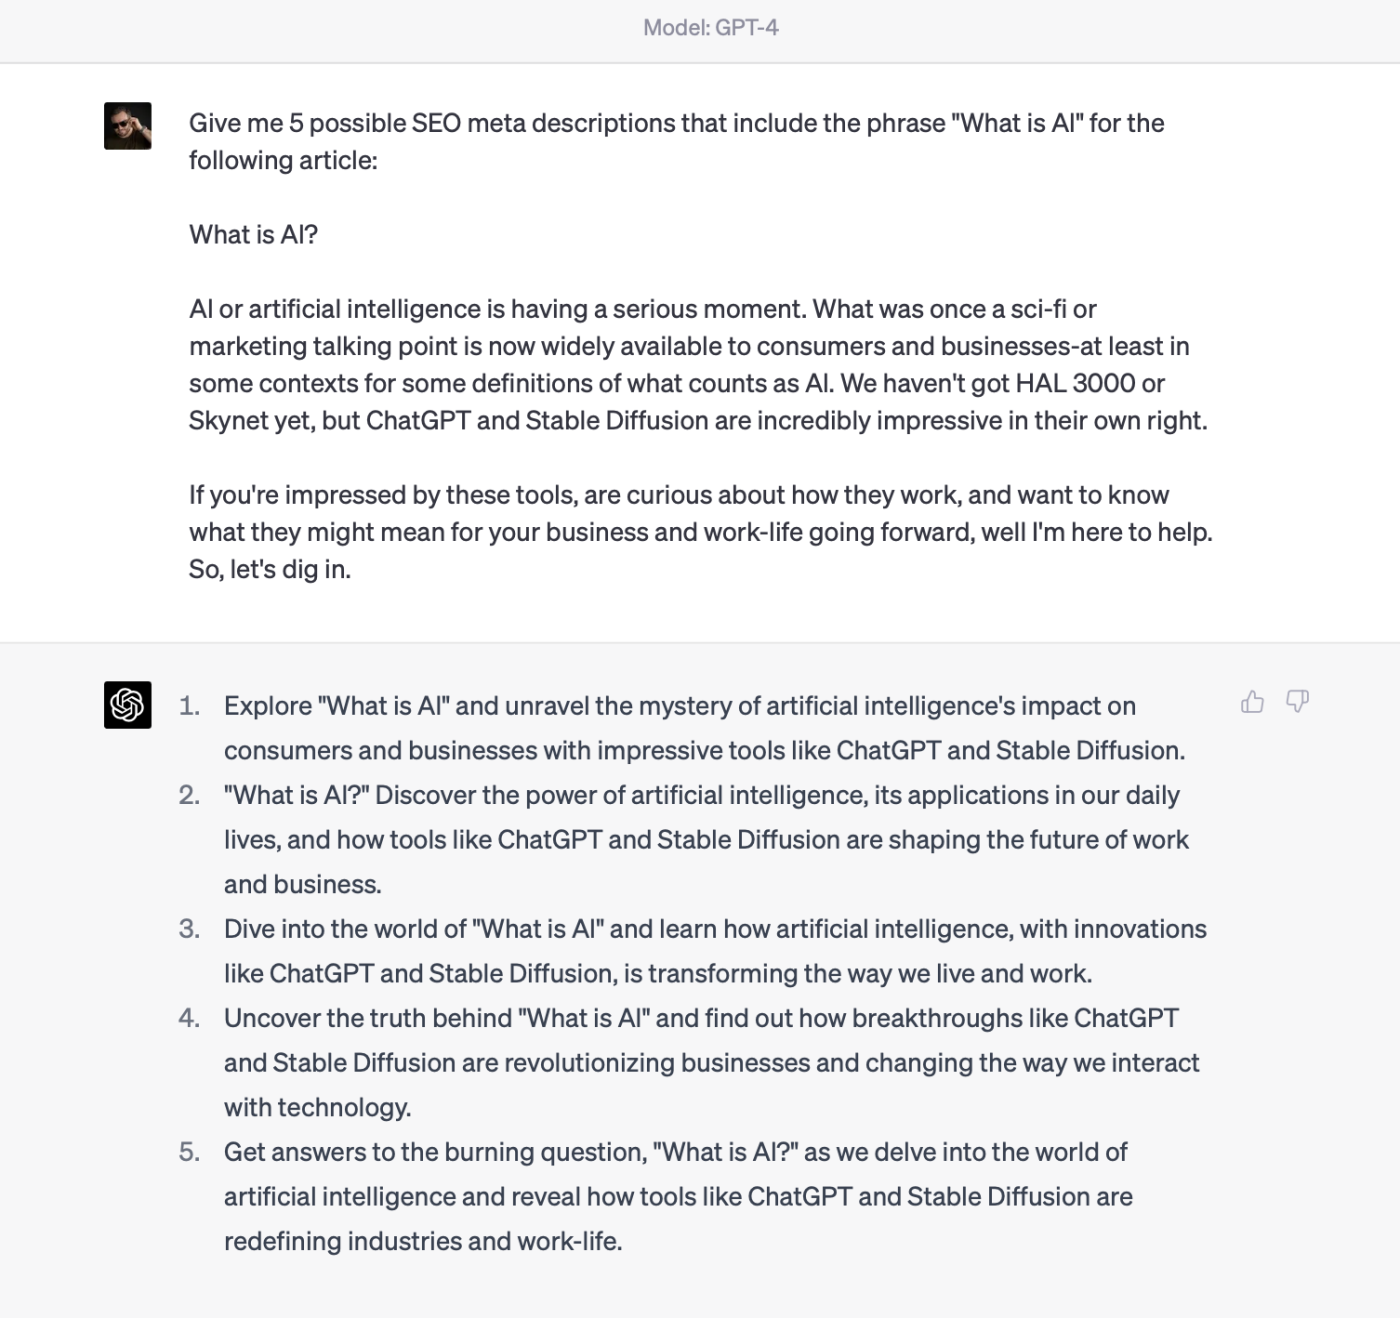
Task: Click the "So, let's dig in." sentence
Action: pyautogui.click(x=270, y=570)
